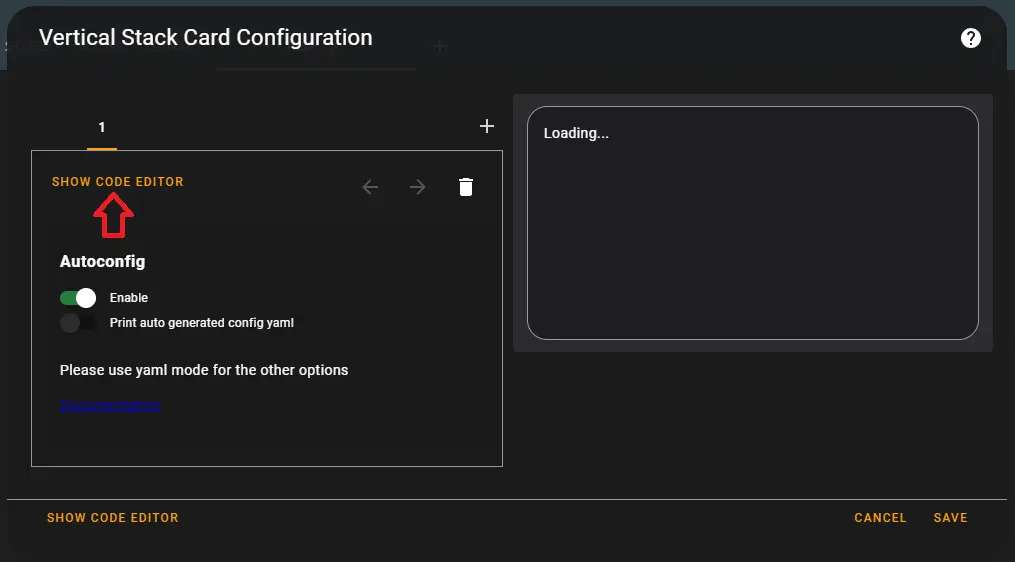This screenshot has width=1015, height=562.
Task: Click the gray preview panel below Loading card
Action: pos(752,345)
